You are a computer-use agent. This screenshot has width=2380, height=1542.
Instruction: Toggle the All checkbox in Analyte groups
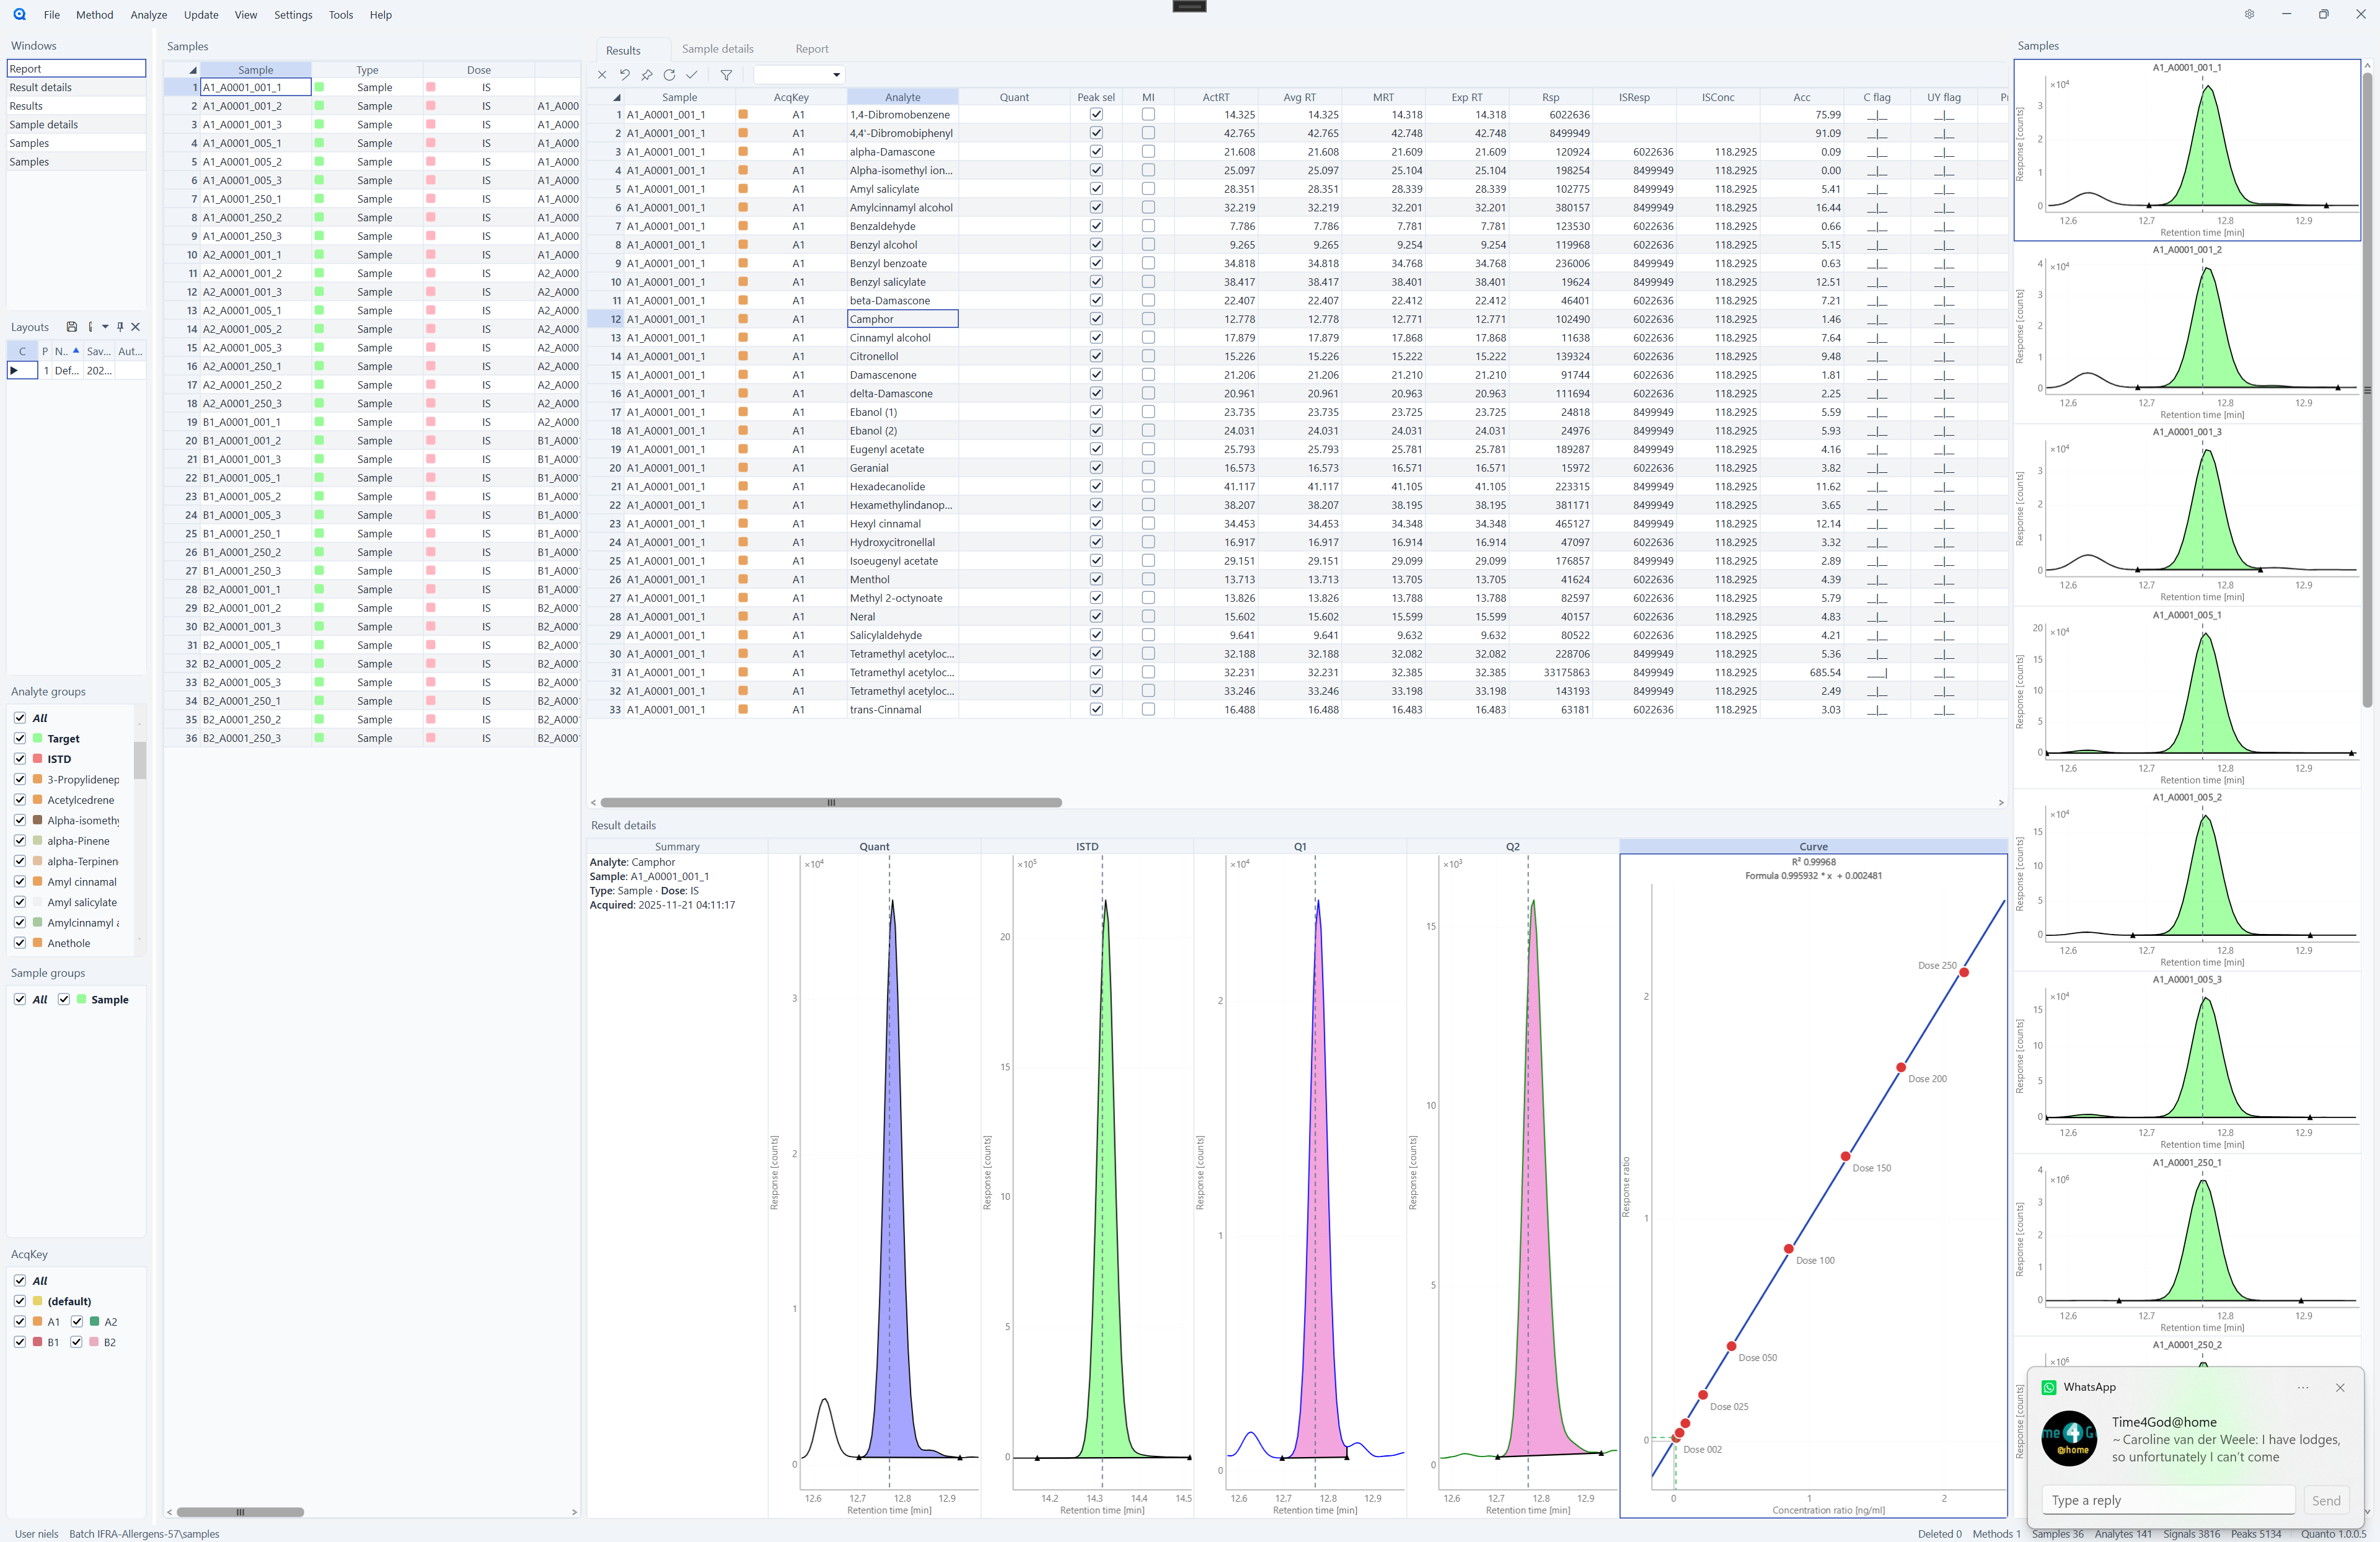coord(20,717)
